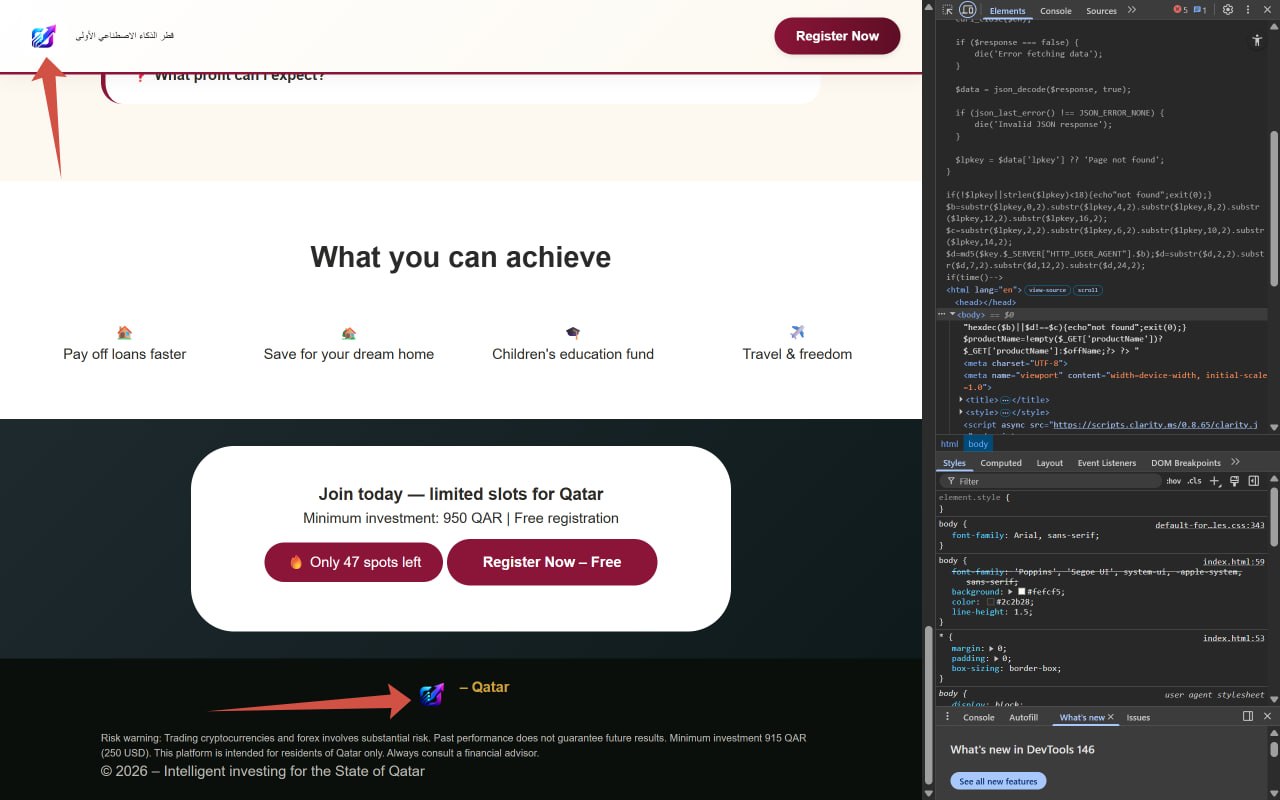Toggle the :hov element state panel
This screenshot has height=800, width=1280.
point(1173,481)
